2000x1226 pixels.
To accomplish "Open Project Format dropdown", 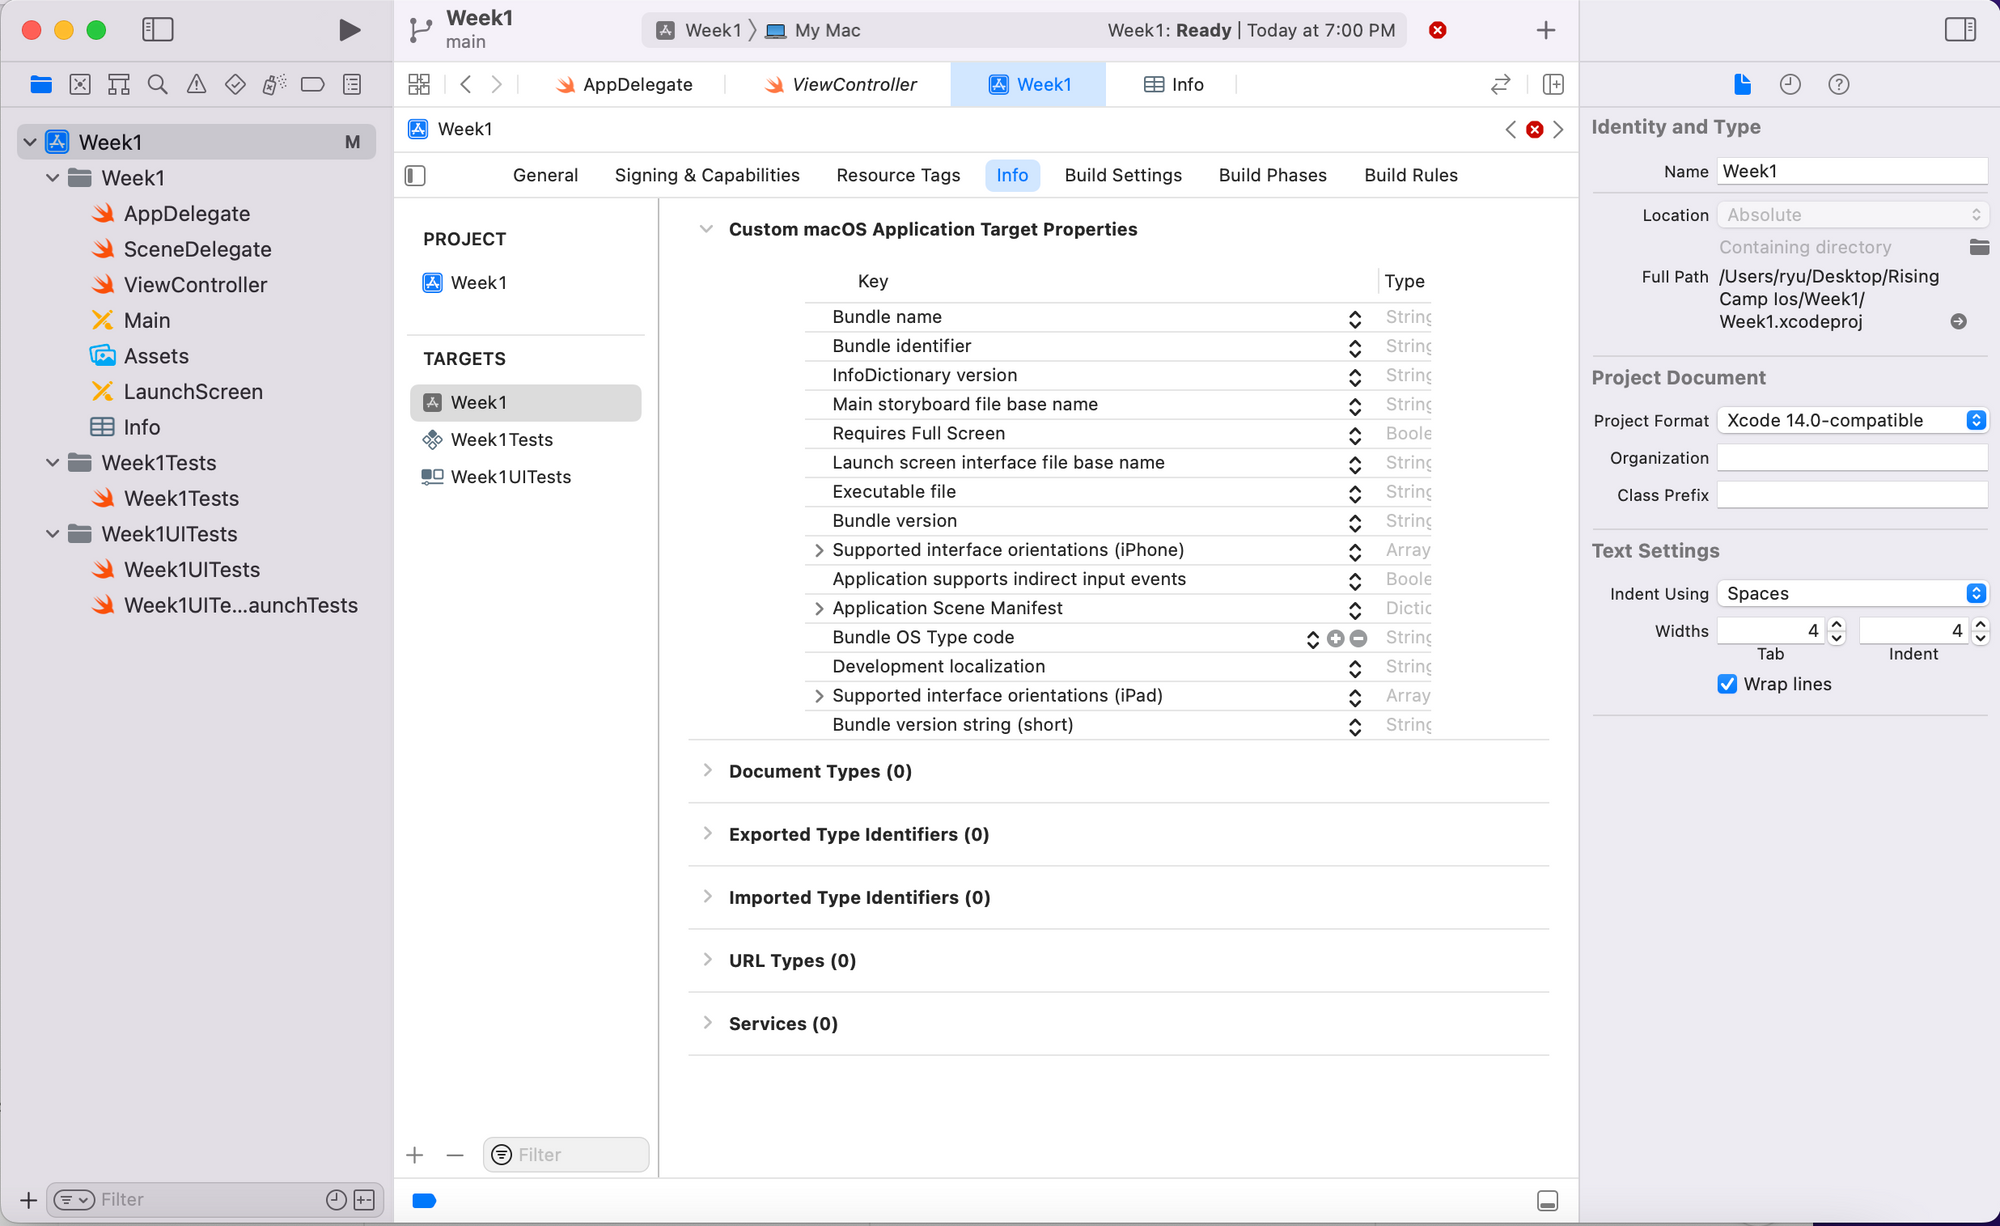I will 1853,420.
